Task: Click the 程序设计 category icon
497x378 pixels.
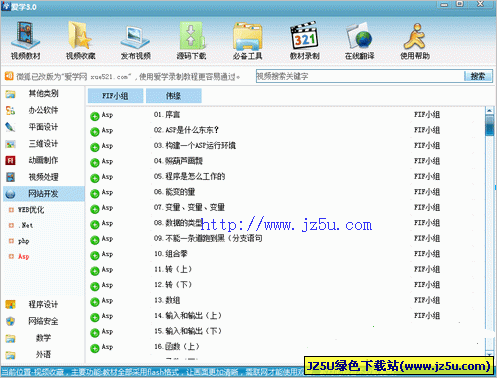Action: pos(10,304)
